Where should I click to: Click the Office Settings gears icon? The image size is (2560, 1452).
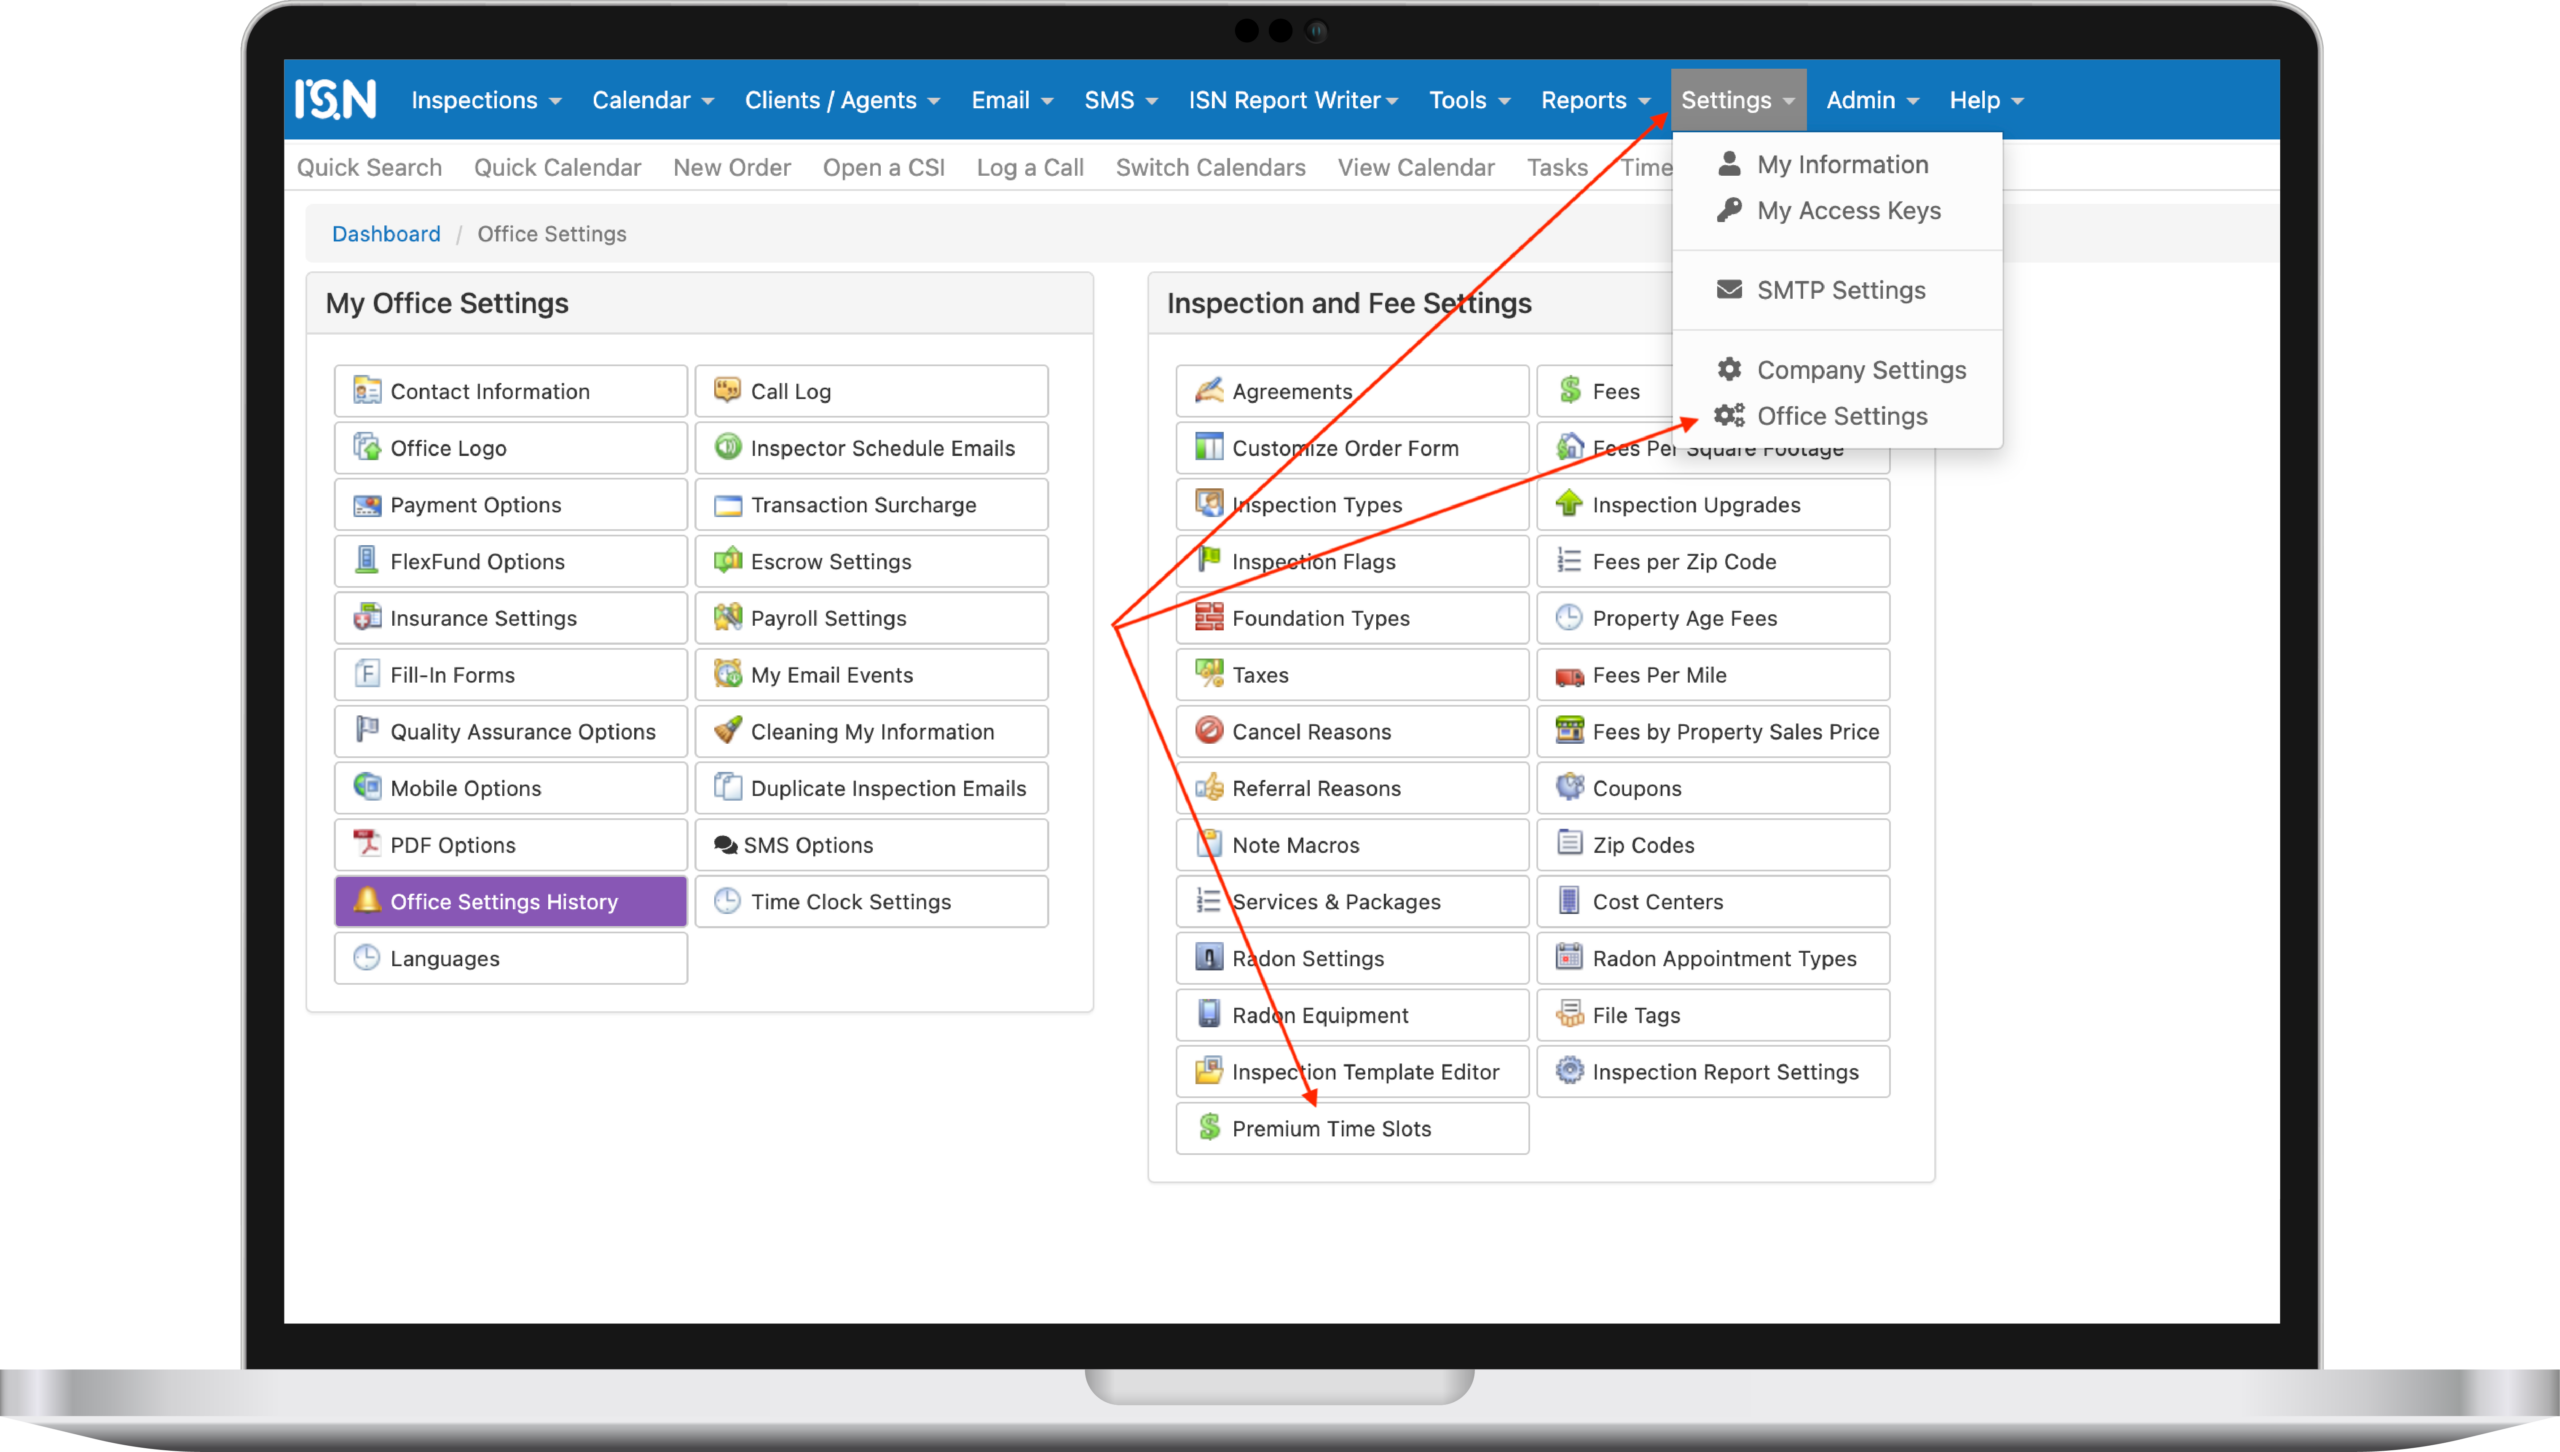point(1729,416)
